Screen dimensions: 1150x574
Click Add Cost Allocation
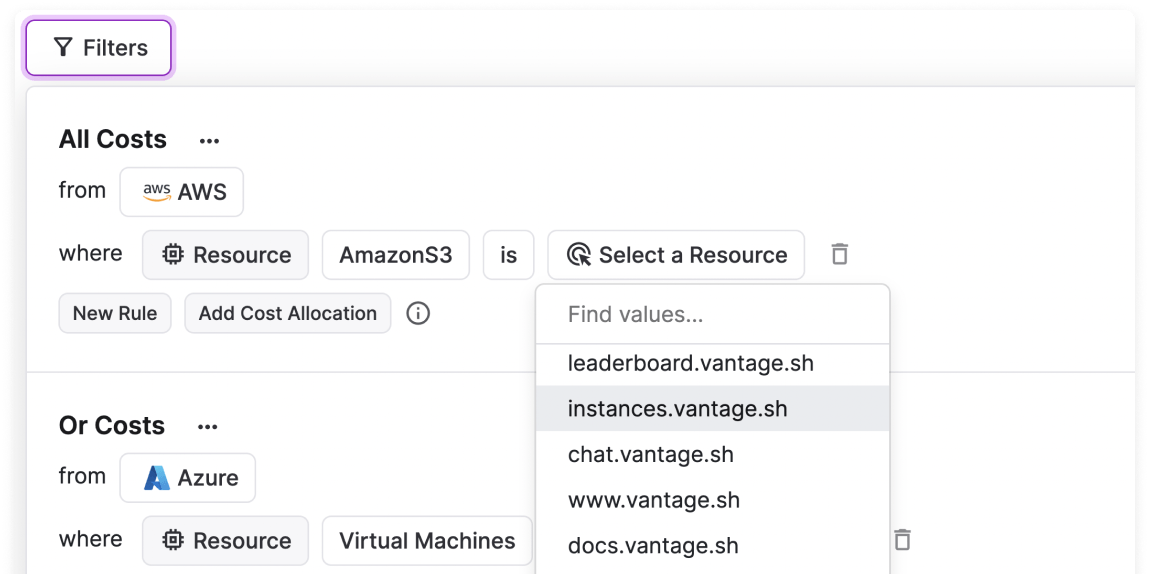[288, 313]
